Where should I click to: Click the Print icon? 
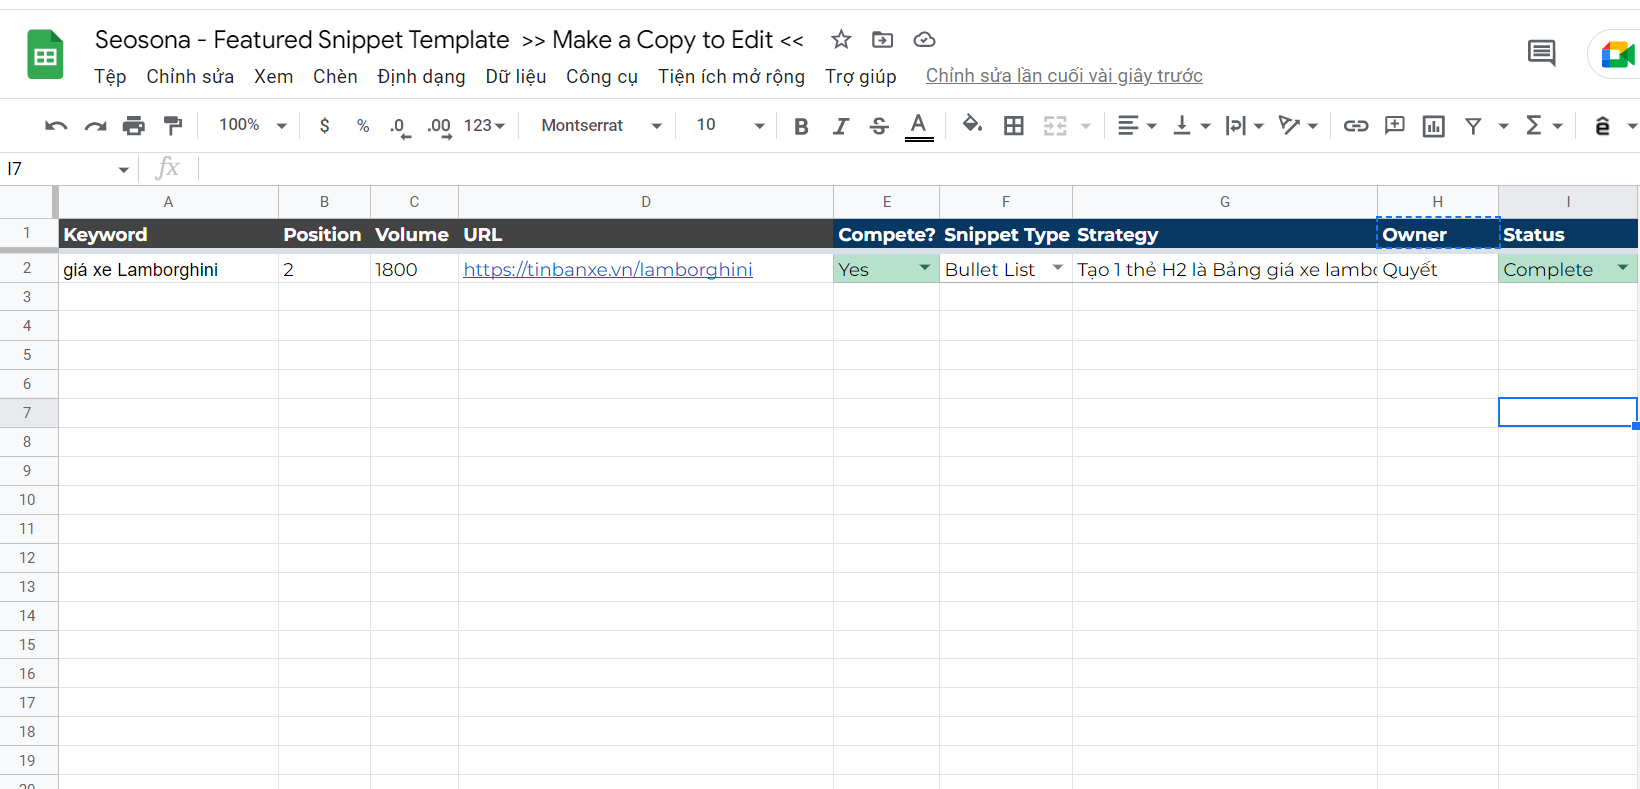pyautogui.click(x=134, y=126)
